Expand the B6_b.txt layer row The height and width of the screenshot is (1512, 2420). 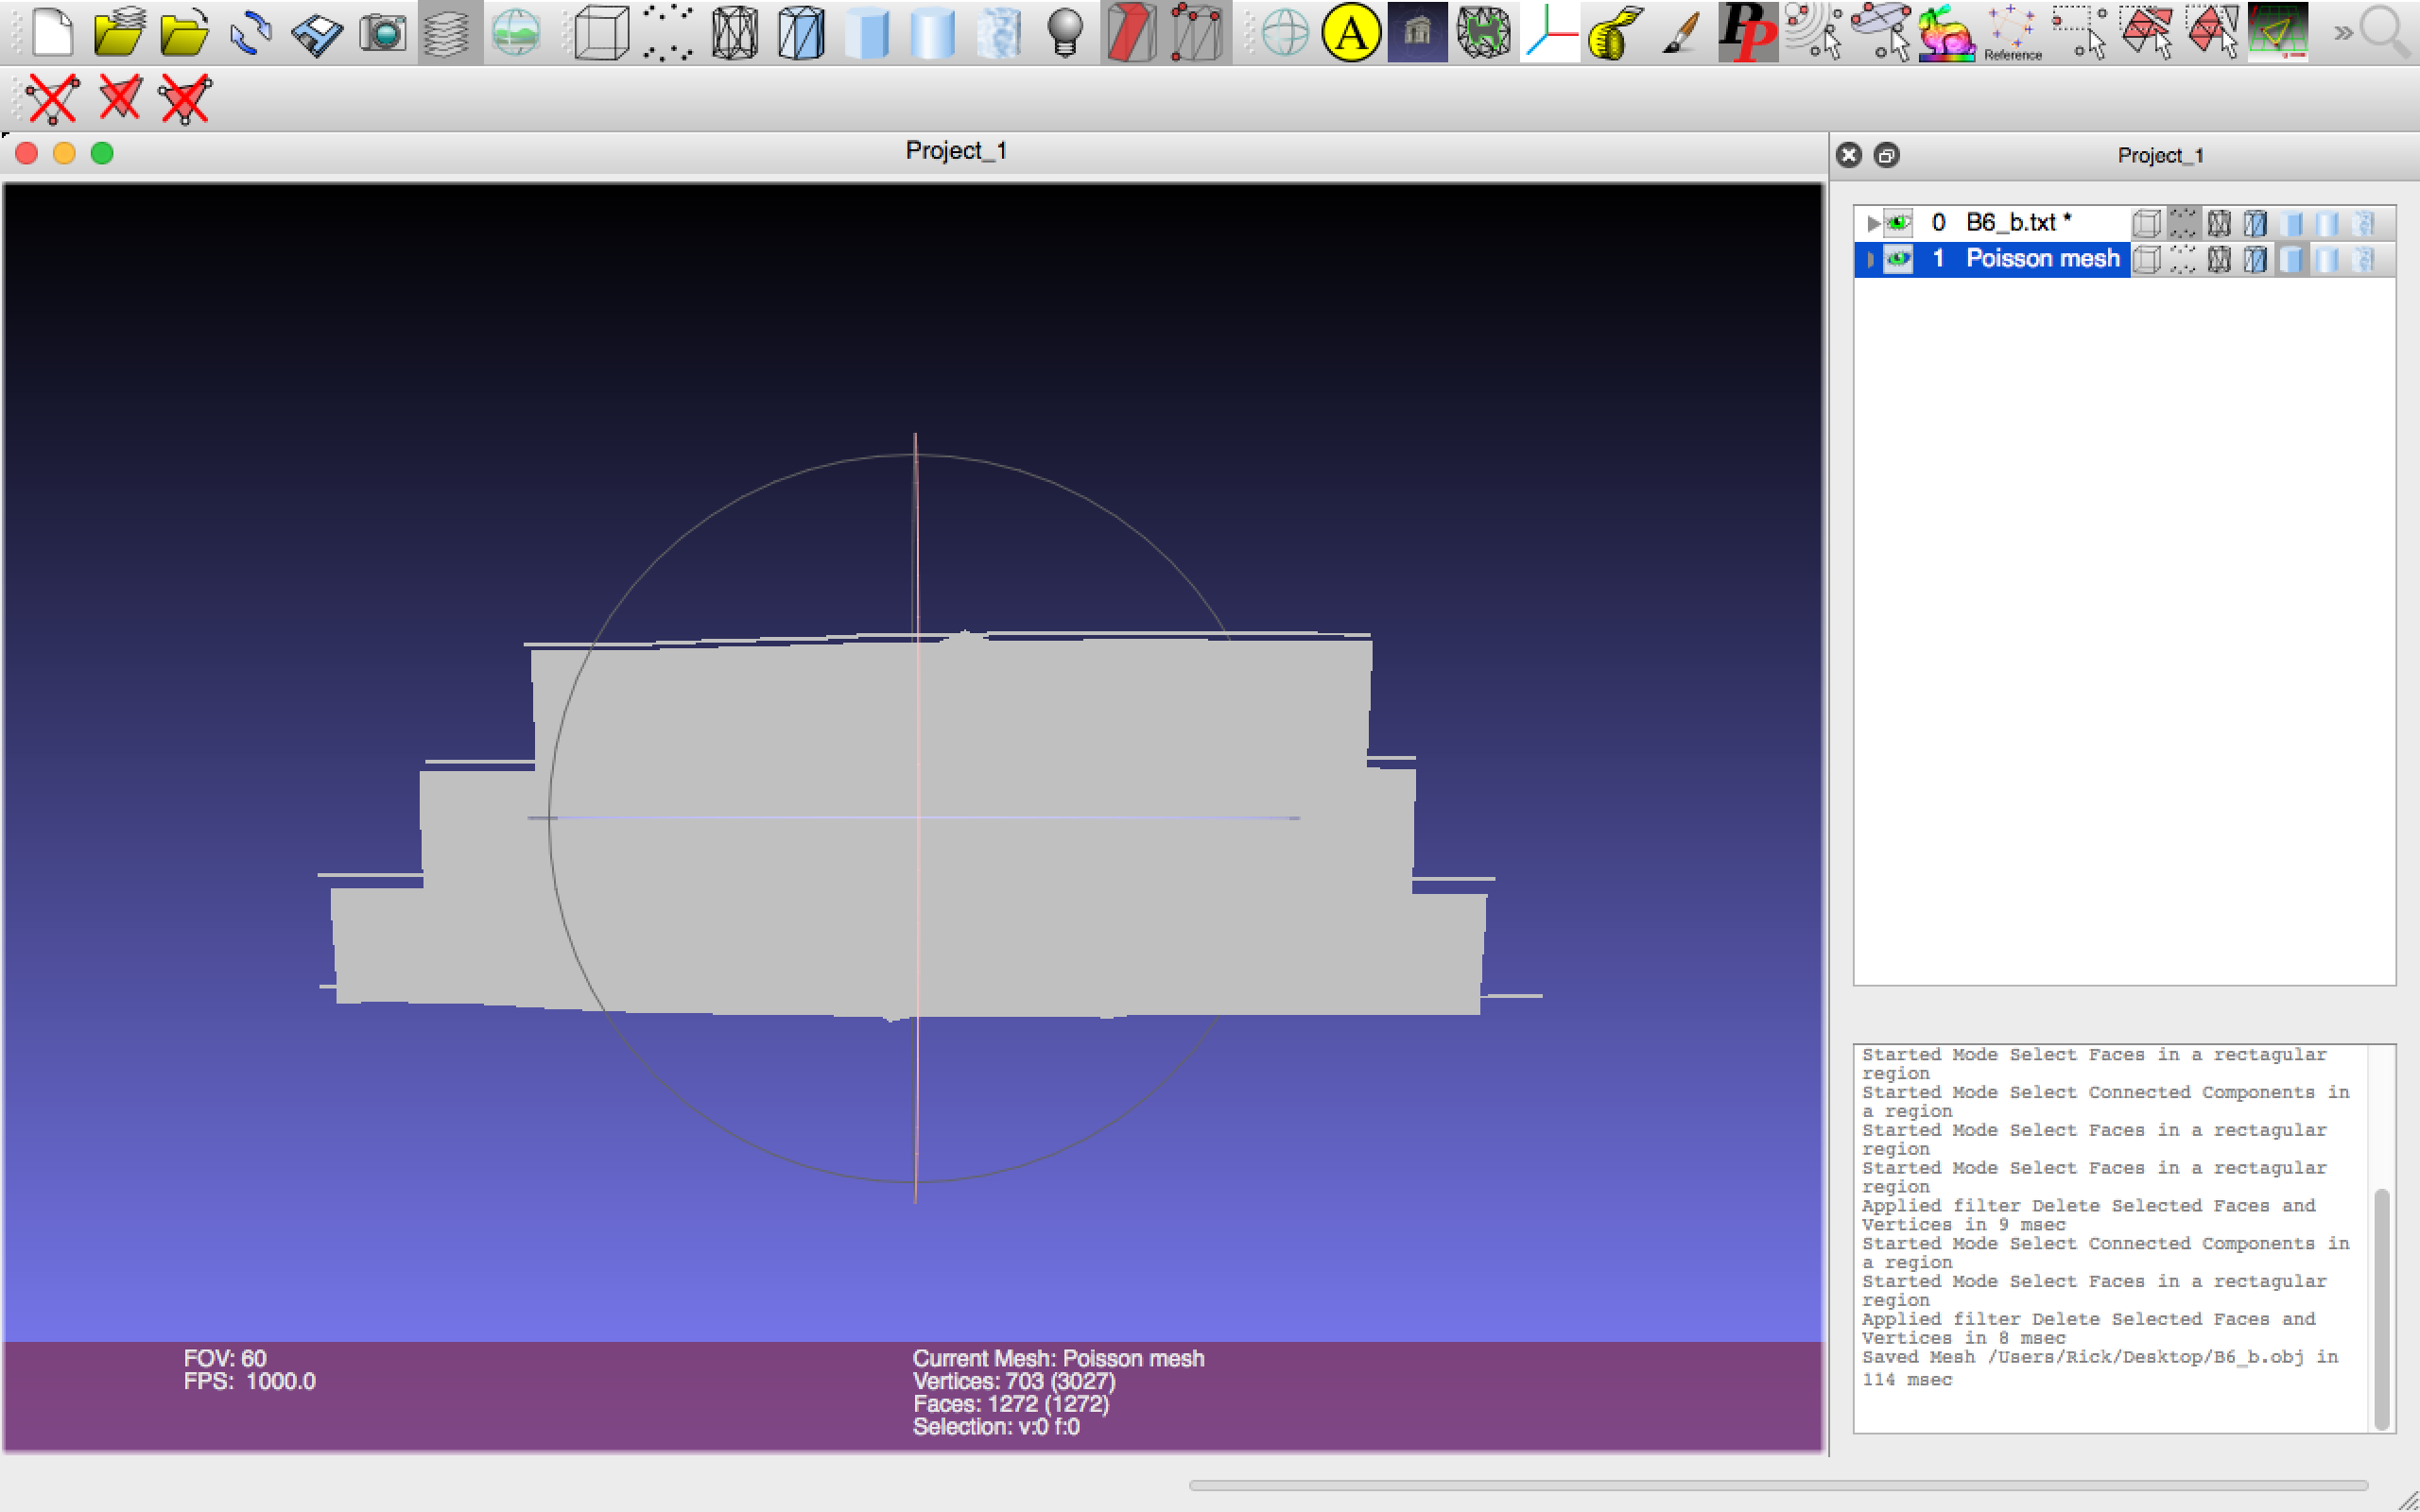tap(1872, 223)
